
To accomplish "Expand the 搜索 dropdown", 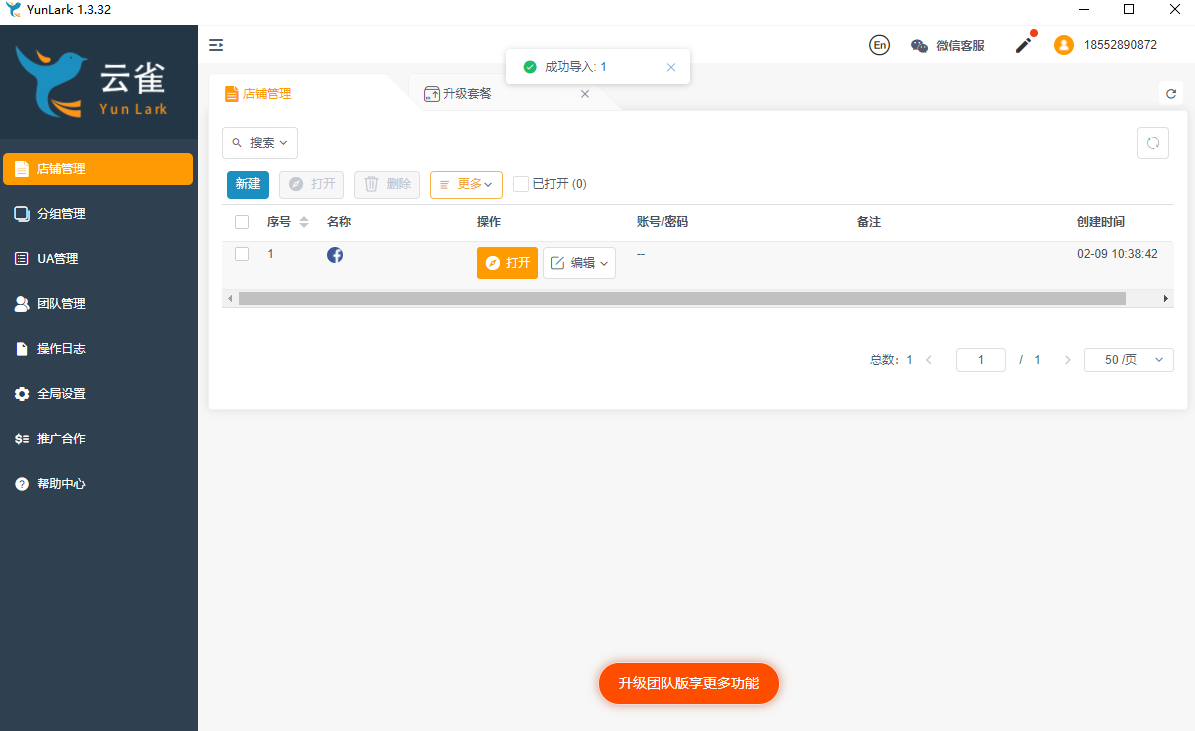I will (260, 143).
